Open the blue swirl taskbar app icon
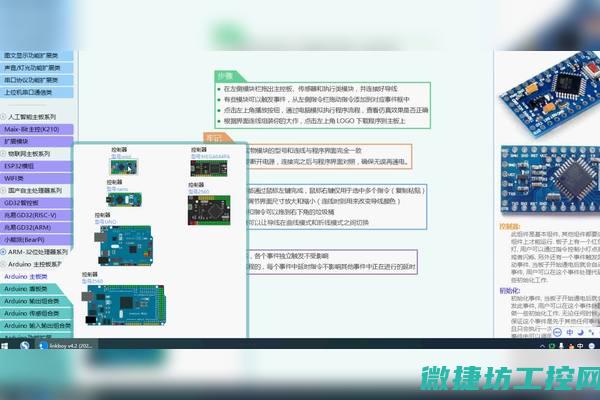 (x=25, y=346)
